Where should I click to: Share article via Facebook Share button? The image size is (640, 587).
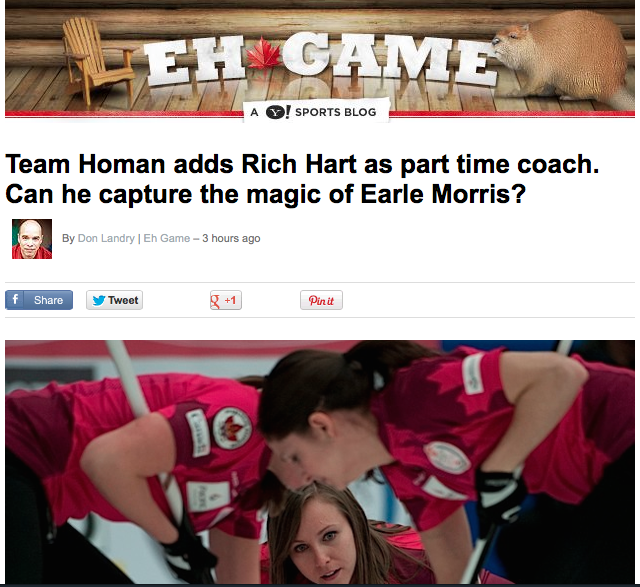coord(39,300)
